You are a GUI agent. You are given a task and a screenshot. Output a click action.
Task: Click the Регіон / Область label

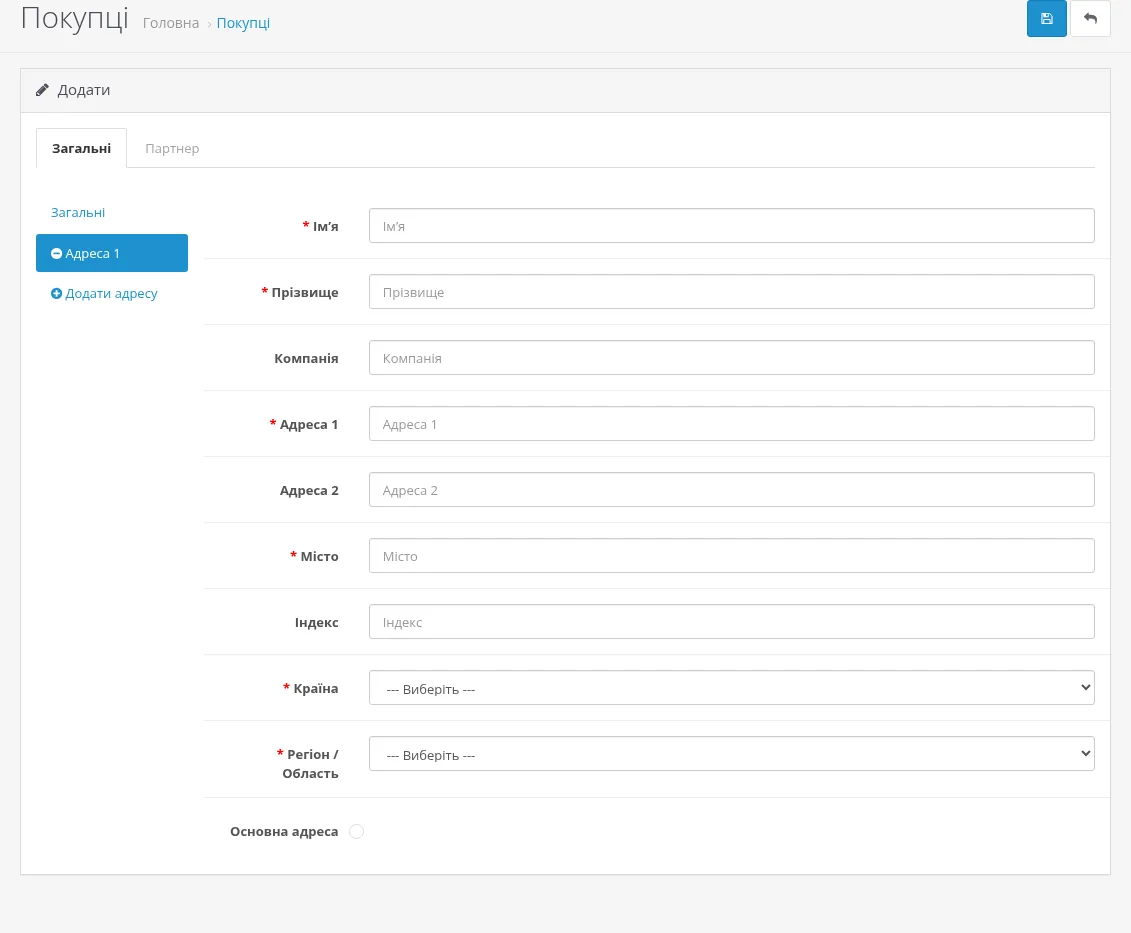(310, 763)
